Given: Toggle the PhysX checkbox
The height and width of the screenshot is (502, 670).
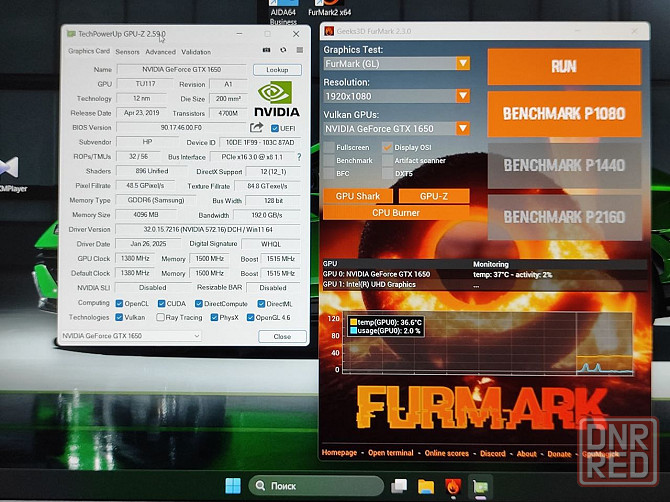Looking at the screenshot, I should coord(214,317).
